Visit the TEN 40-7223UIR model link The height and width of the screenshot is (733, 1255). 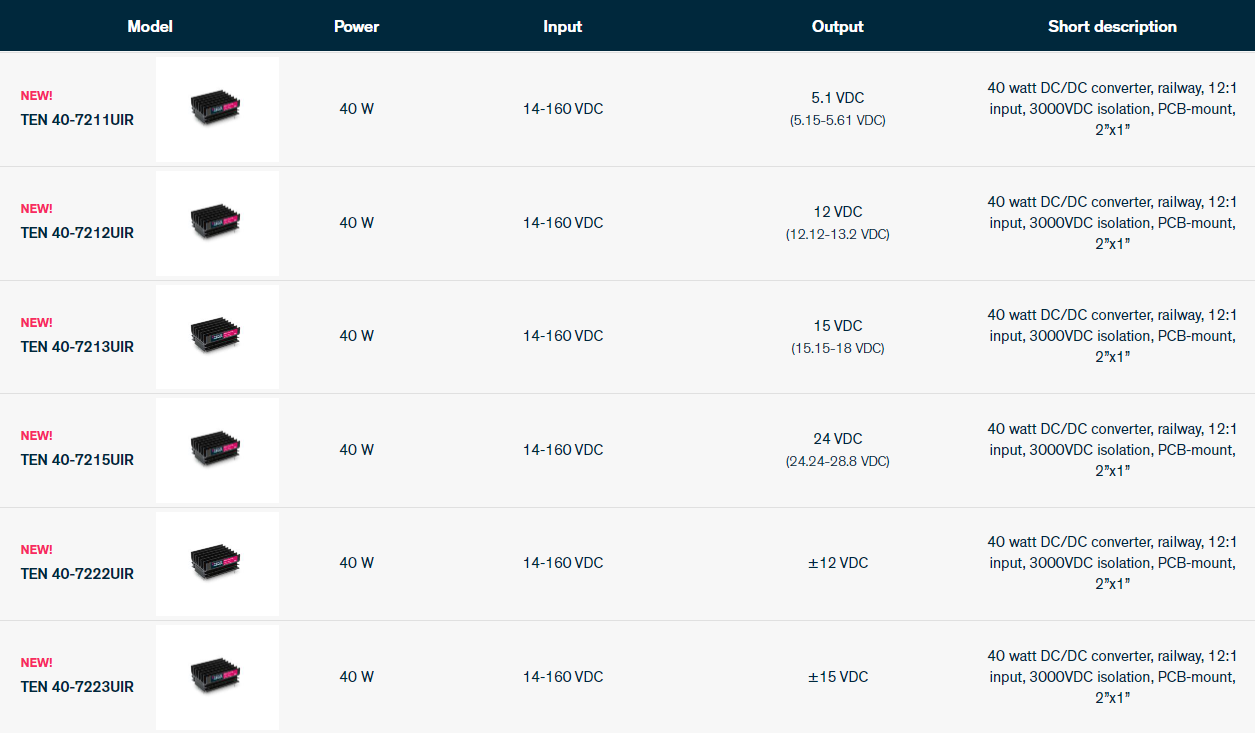pos(77,687)
